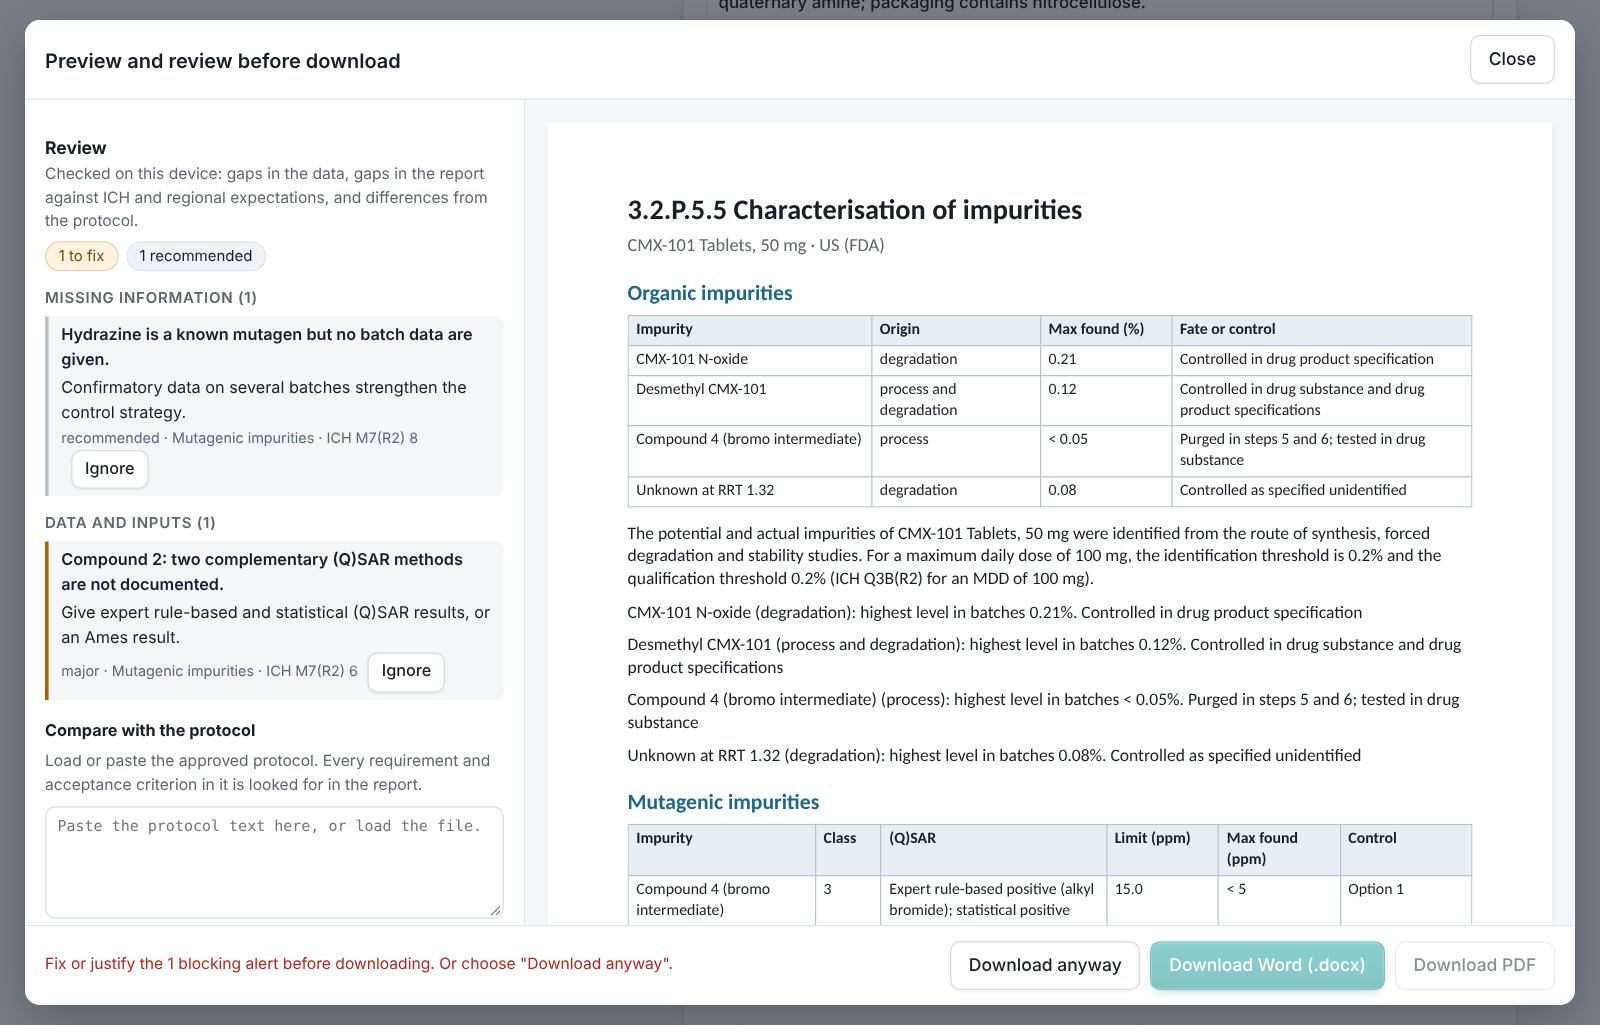Click 'Limit (ppm)' column header

pyautogui.click(x=1162, y=849)
